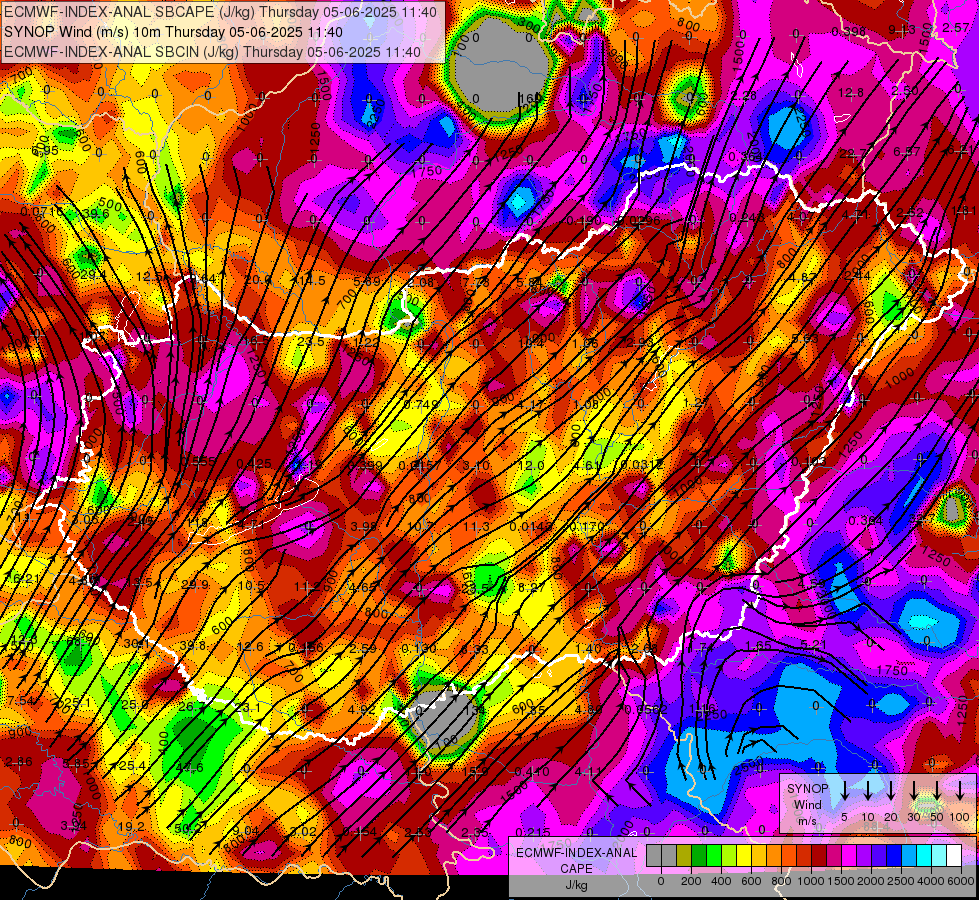Click the 50 m/s wind arrow in legend

(937, 790)
